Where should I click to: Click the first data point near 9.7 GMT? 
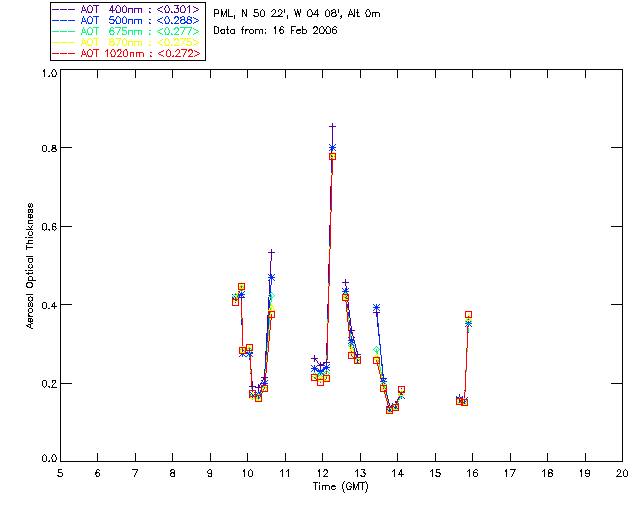(236, 301)
